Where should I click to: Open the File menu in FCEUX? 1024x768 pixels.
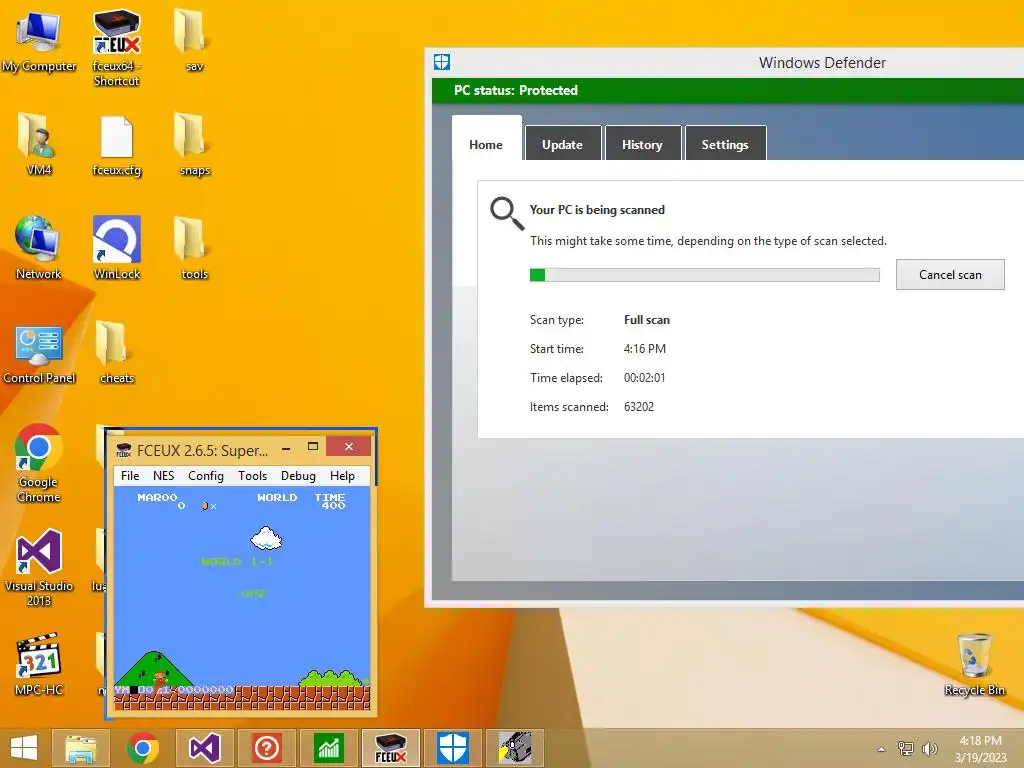[130, 475]
